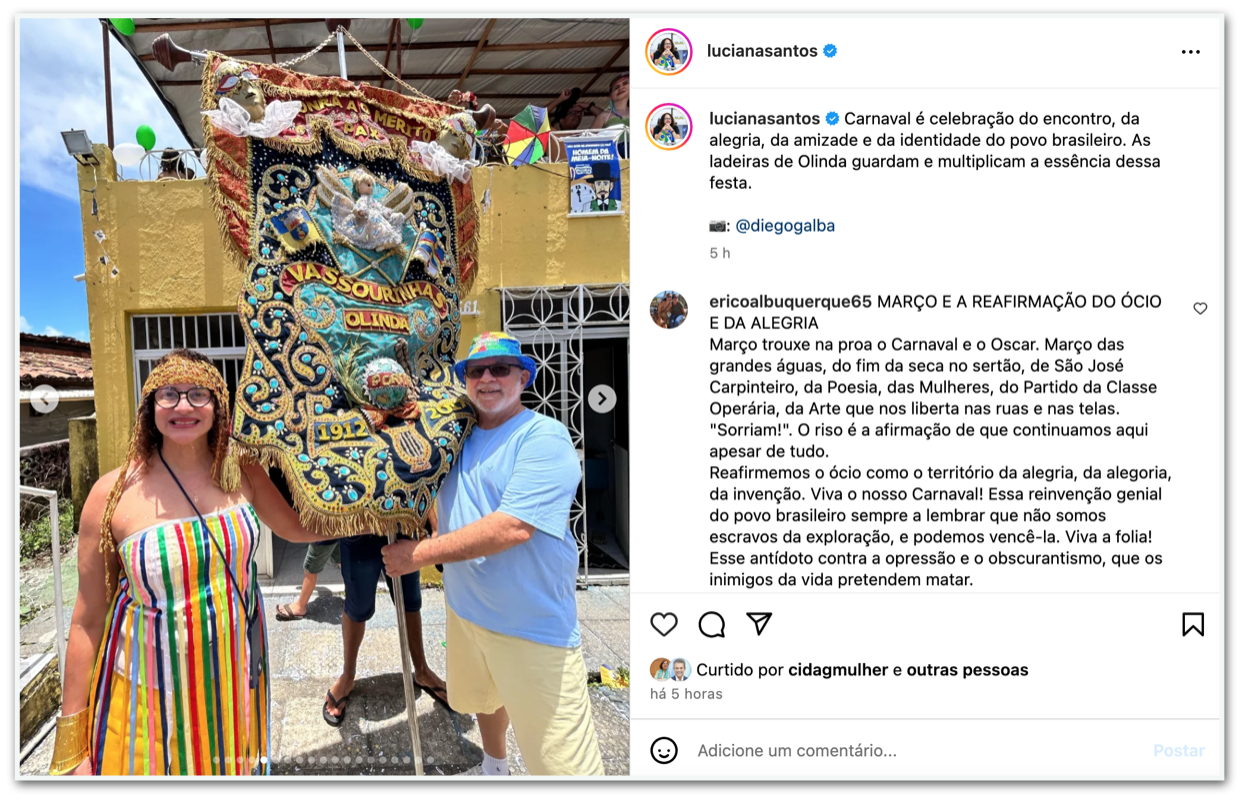Viewport: 1240px width, 800px height.
Task: Like ericoalbuquerque65's comment with small heart
Action: pos(1200,309)
